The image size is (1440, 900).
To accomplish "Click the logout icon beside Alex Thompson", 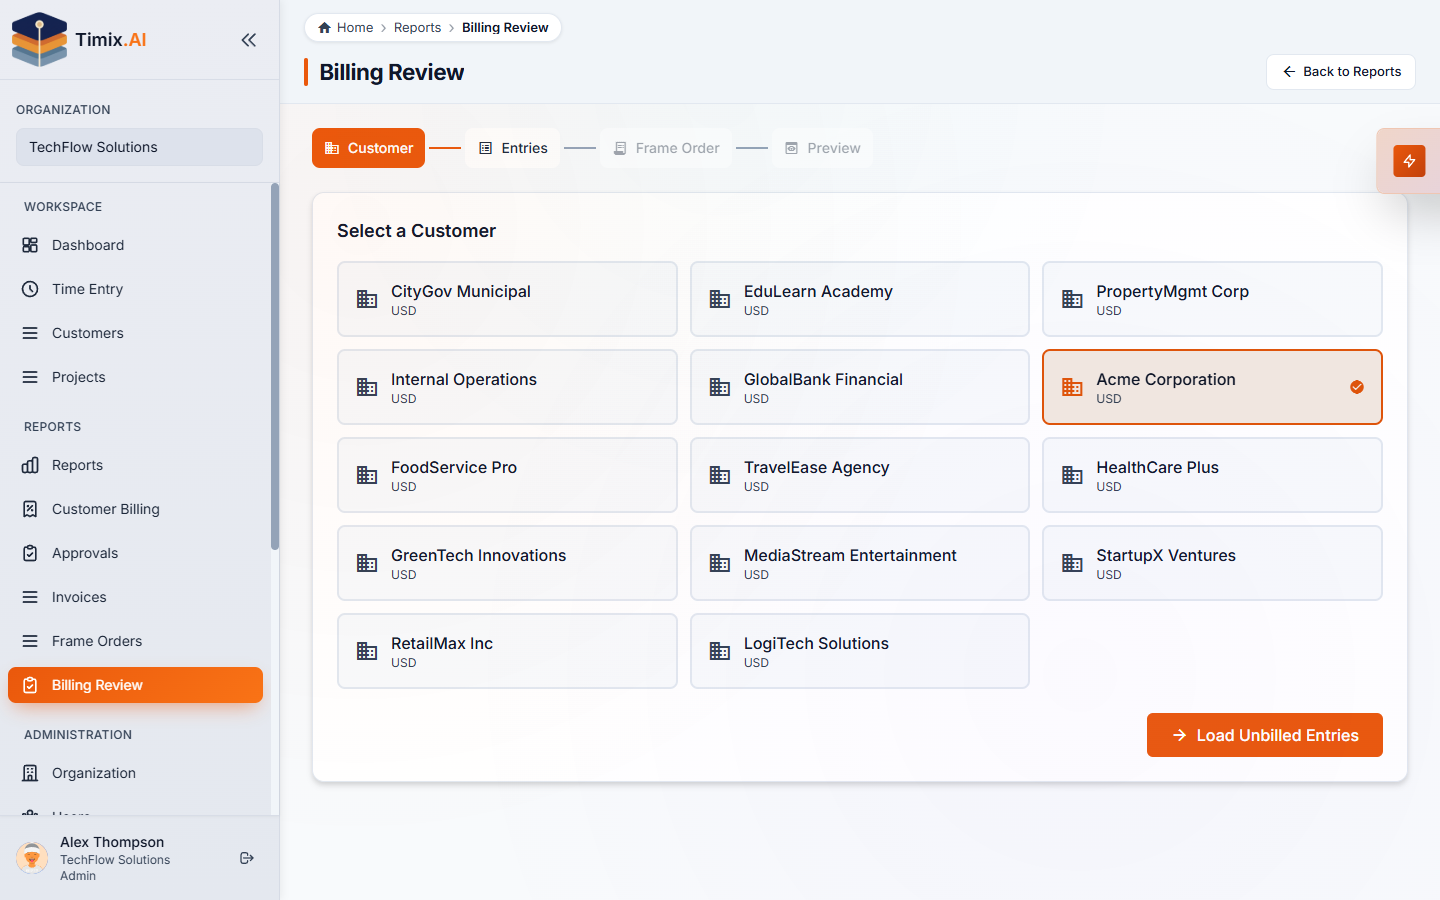I will [x=247, y=858].
